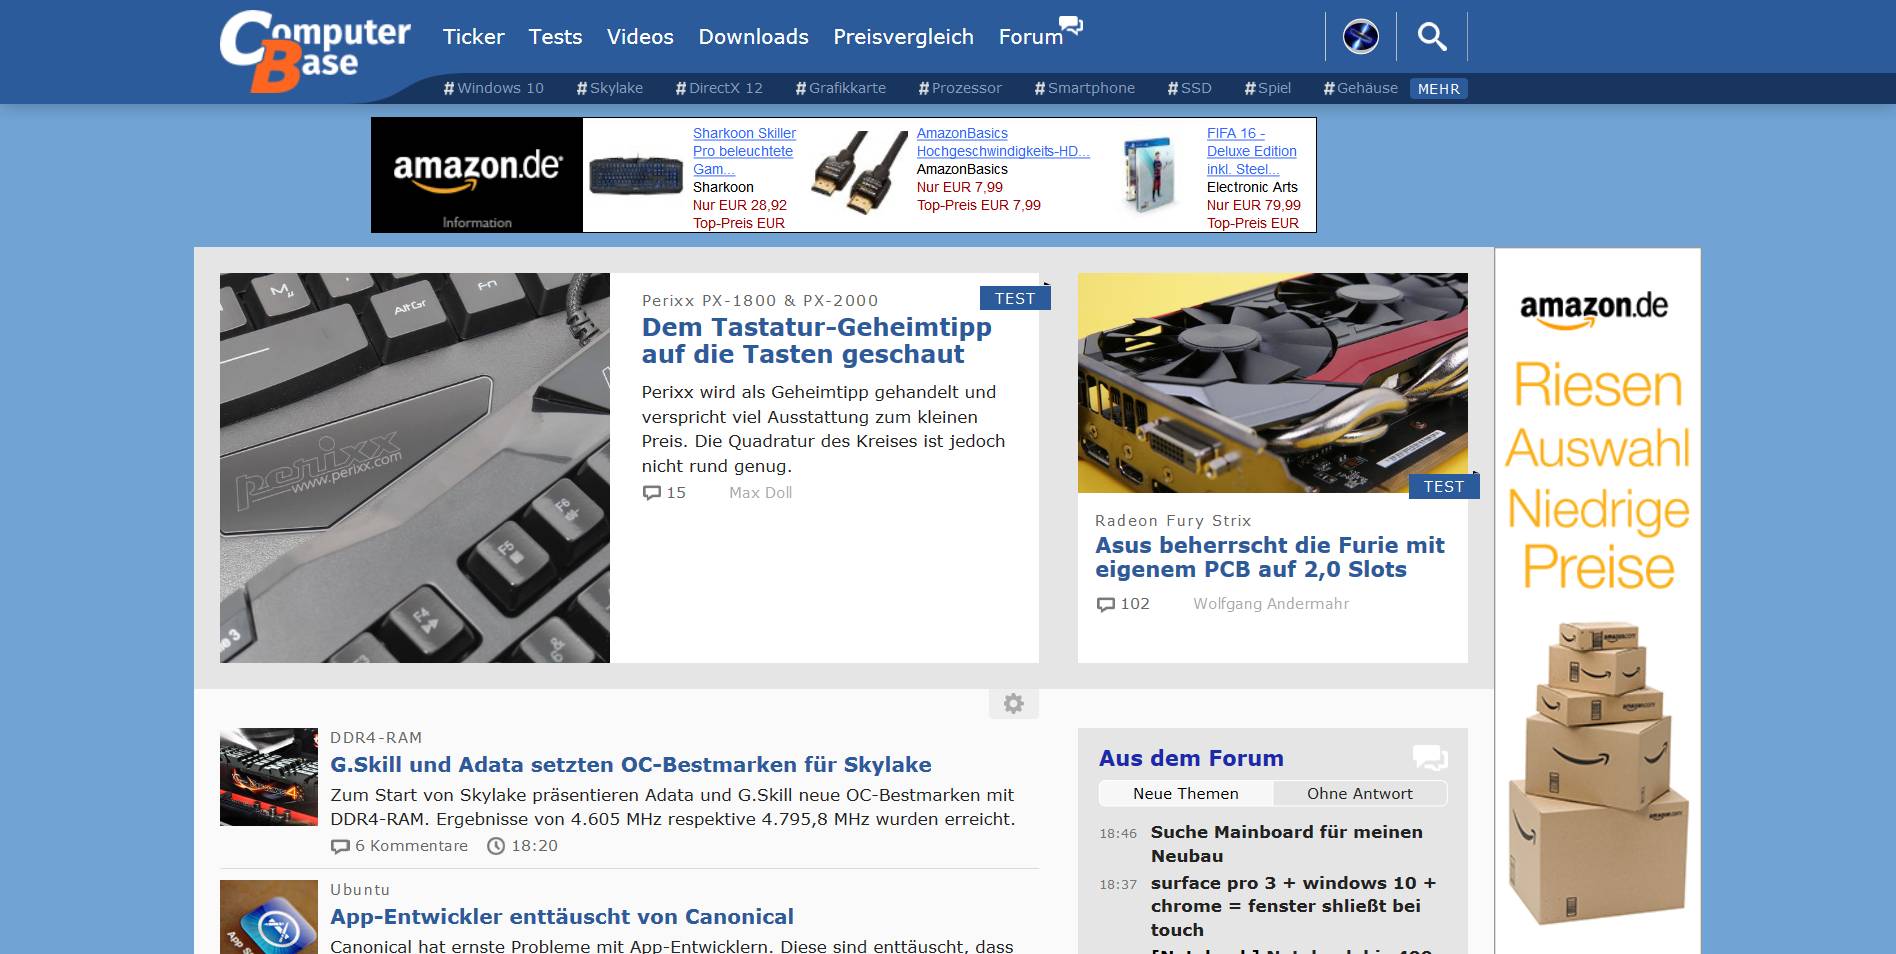Click the Information label in Amazon banner
This screenshot has width=1896, height=954.
[477, 223]
